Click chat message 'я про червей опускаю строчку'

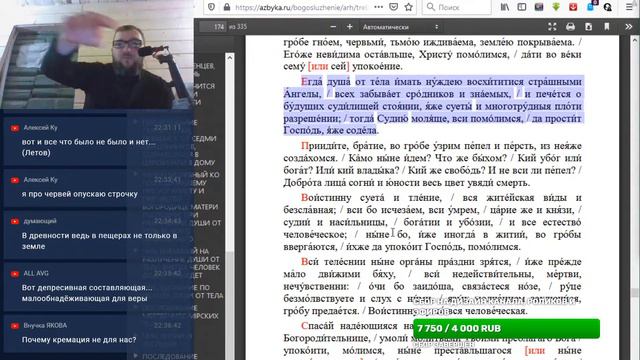(80, 194)
